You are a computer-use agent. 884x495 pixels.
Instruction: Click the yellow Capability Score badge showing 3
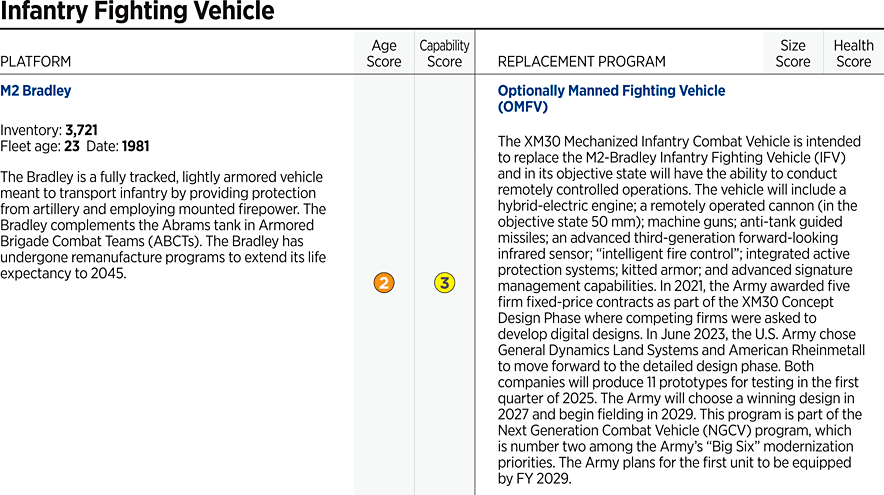click(444, 283)
